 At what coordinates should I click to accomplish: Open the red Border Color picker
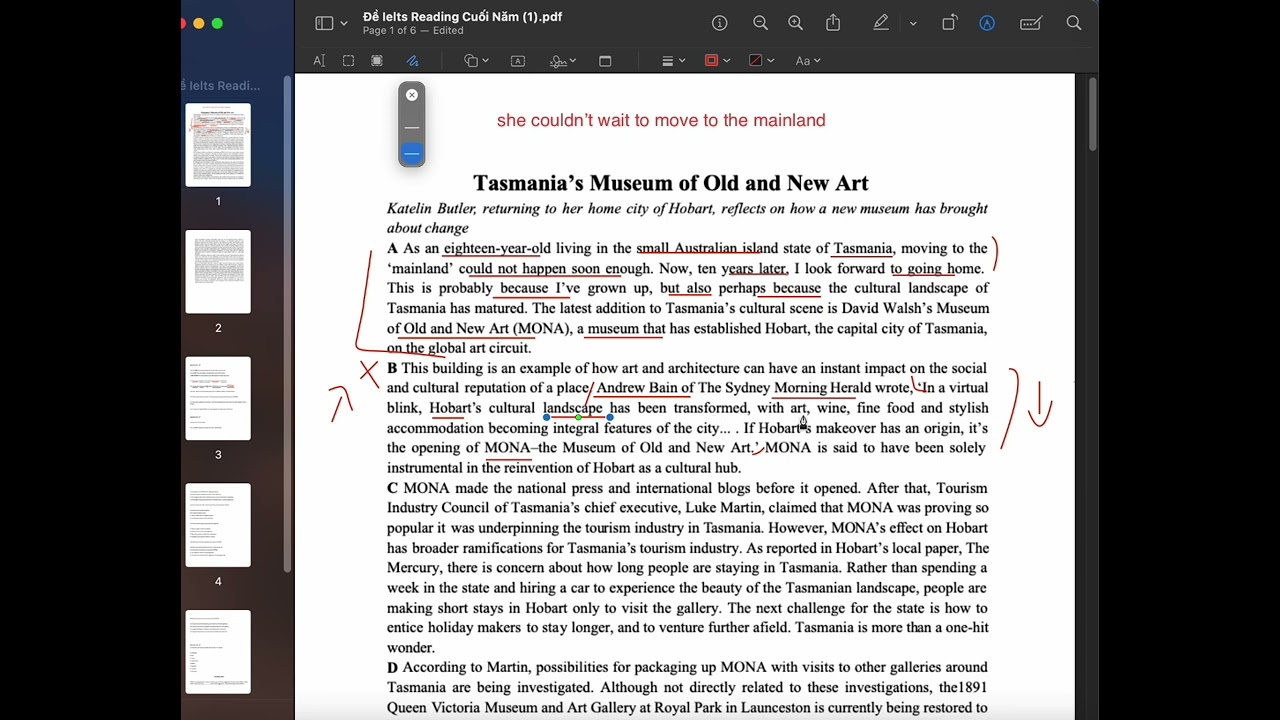[717, 61]
